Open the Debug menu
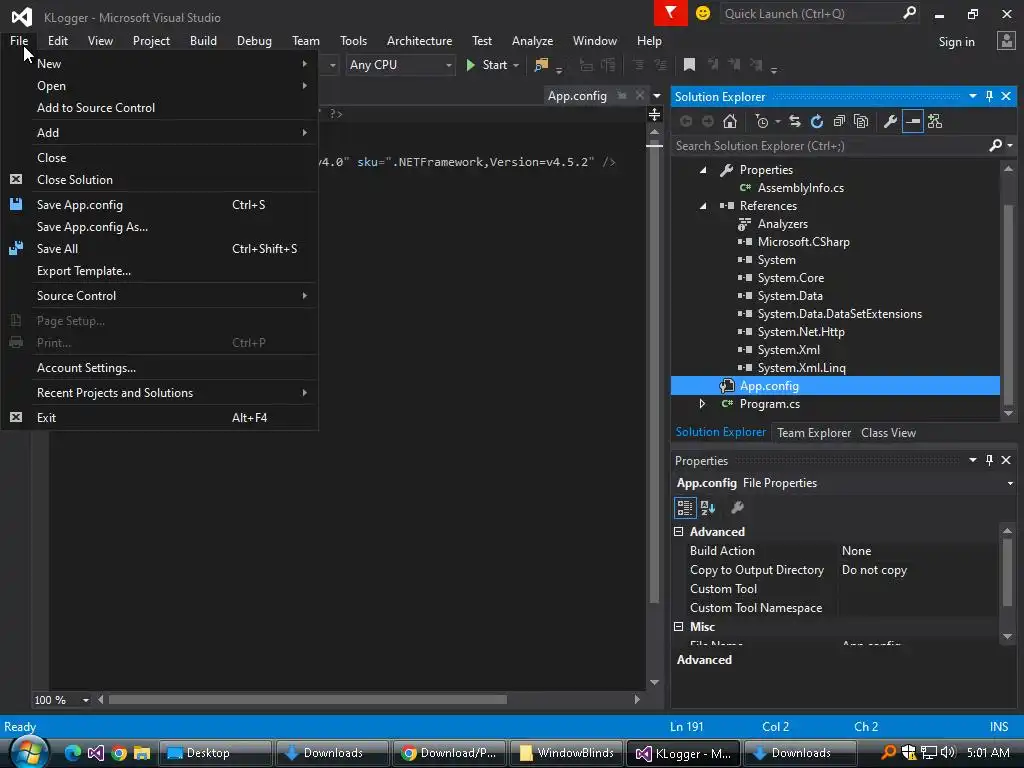Image resolution: width=1024 pixels, height=768 pixels. tap(254, 40)
